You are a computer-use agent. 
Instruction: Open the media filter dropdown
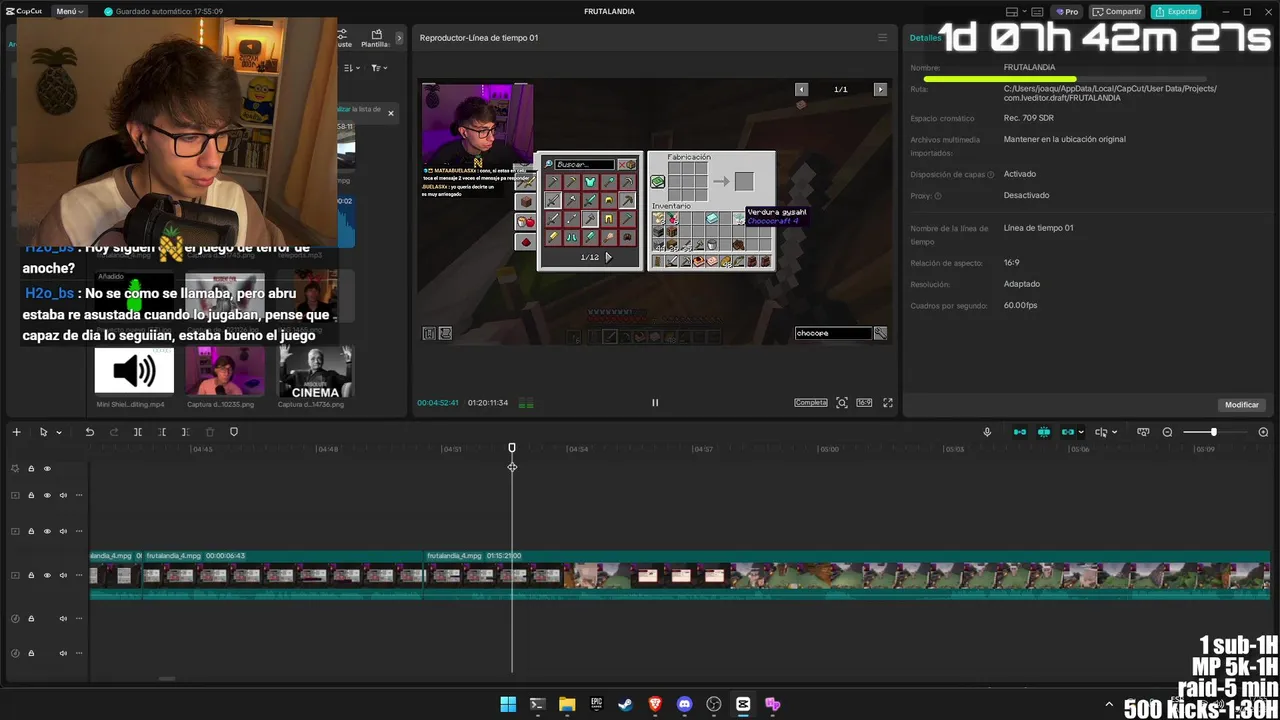pyautogui.click(x=379, y=68)
